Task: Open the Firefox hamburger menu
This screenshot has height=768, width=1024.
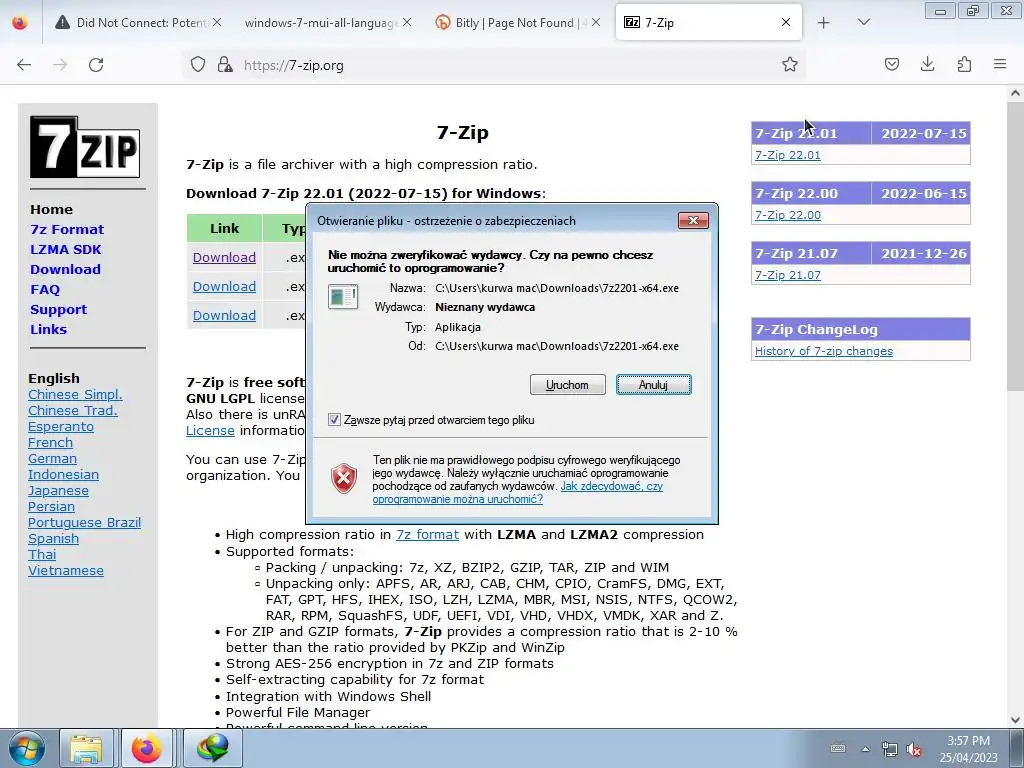Action: coord(1000,64)
